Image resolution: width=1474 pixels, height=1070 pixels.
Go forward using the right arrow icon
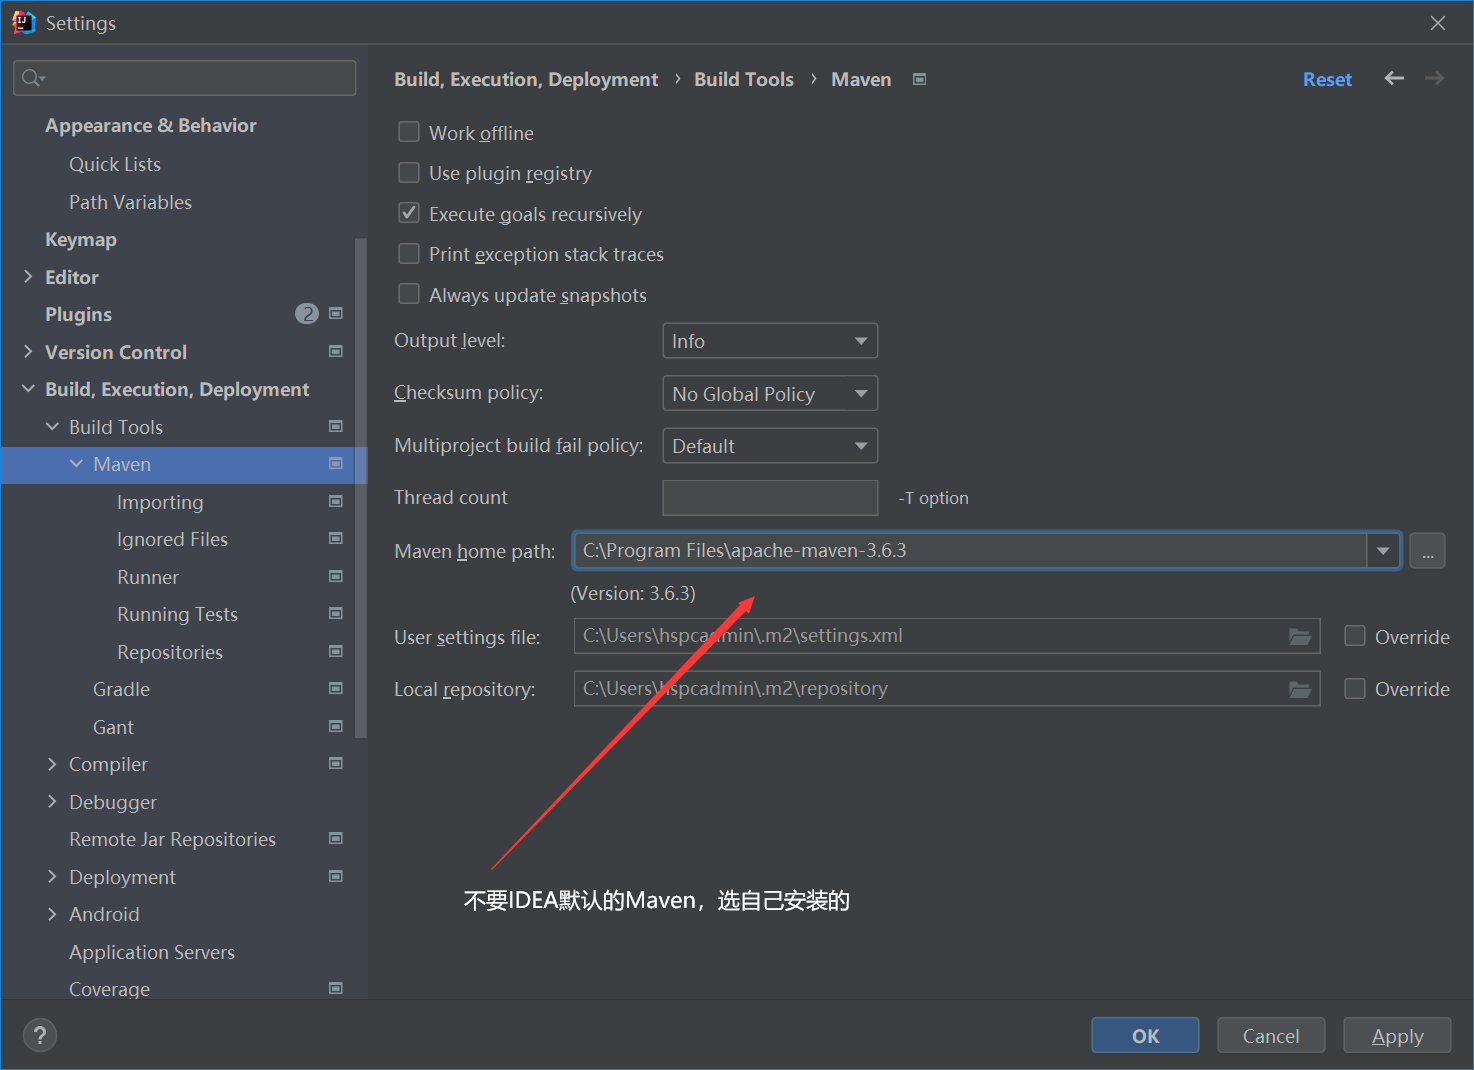coord(1434,78)
